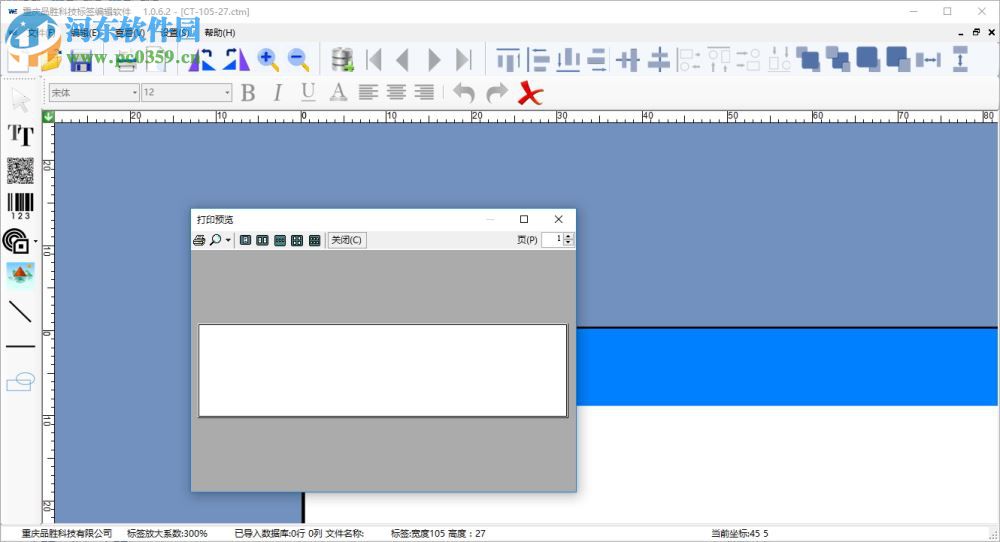Select the shapes rectangle-ellipse tool

coord(20,382)
